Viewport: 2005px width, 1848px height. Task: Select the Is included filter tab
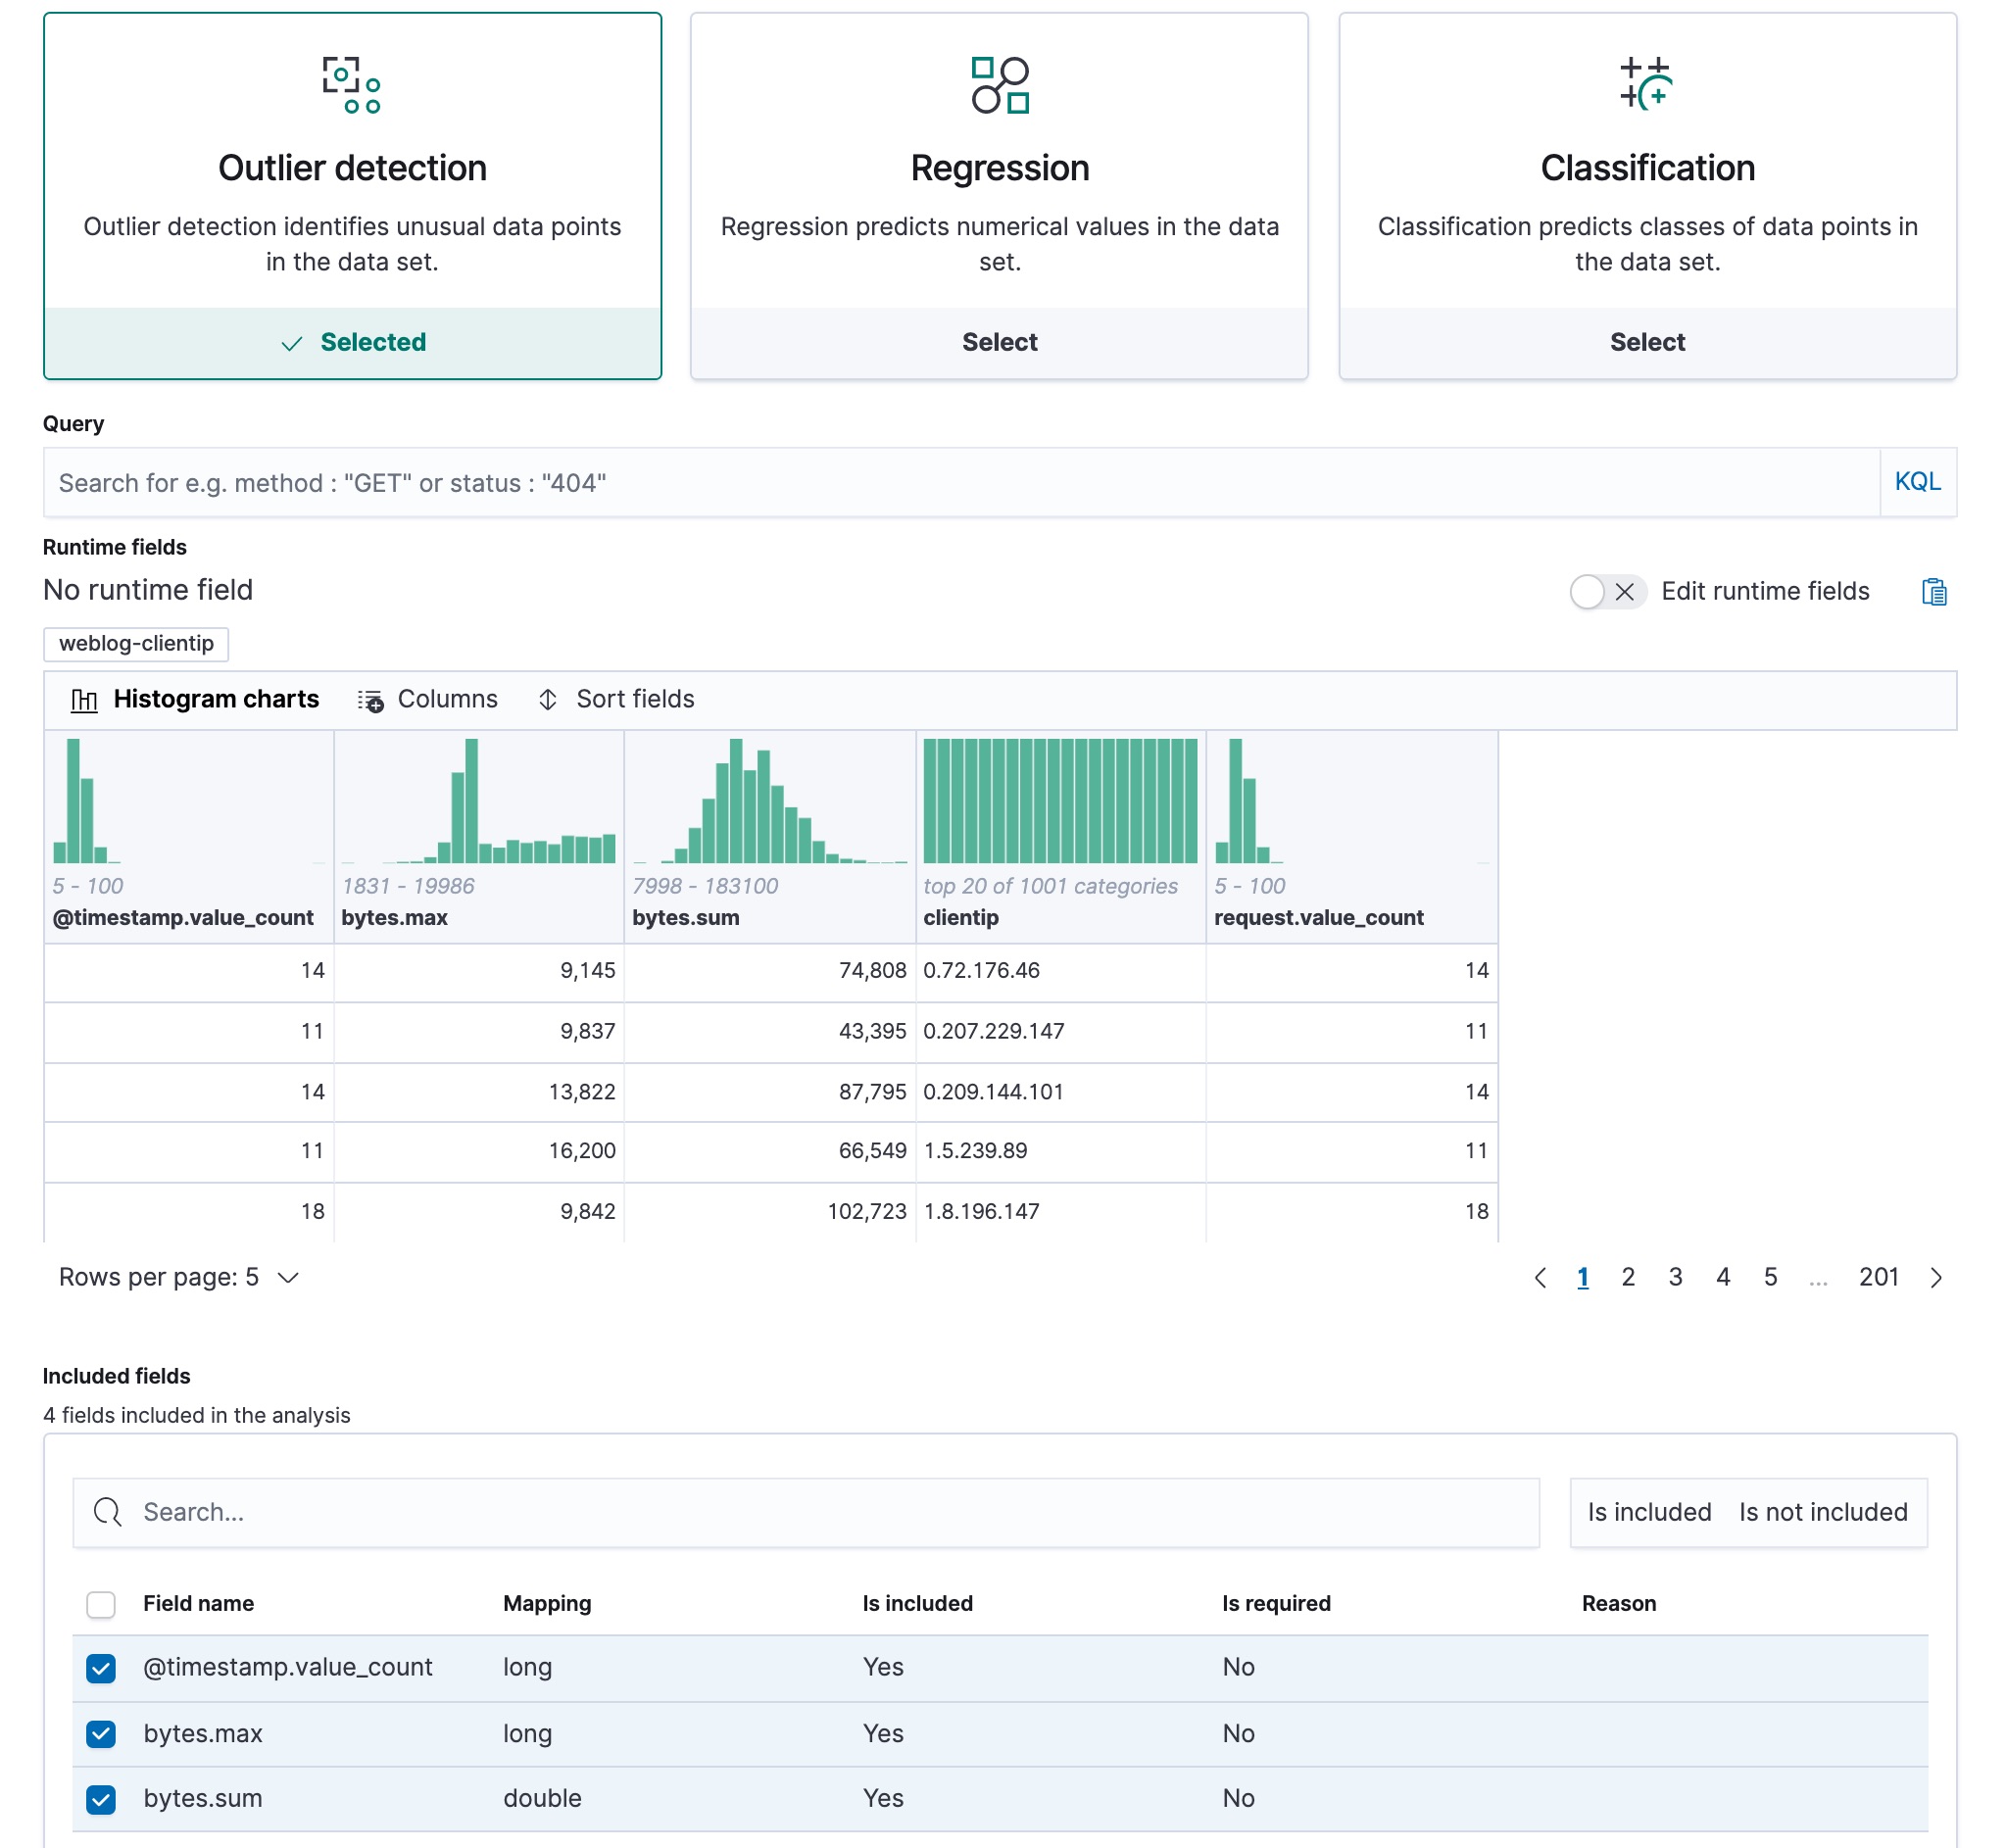[x=1648, y=1512]
